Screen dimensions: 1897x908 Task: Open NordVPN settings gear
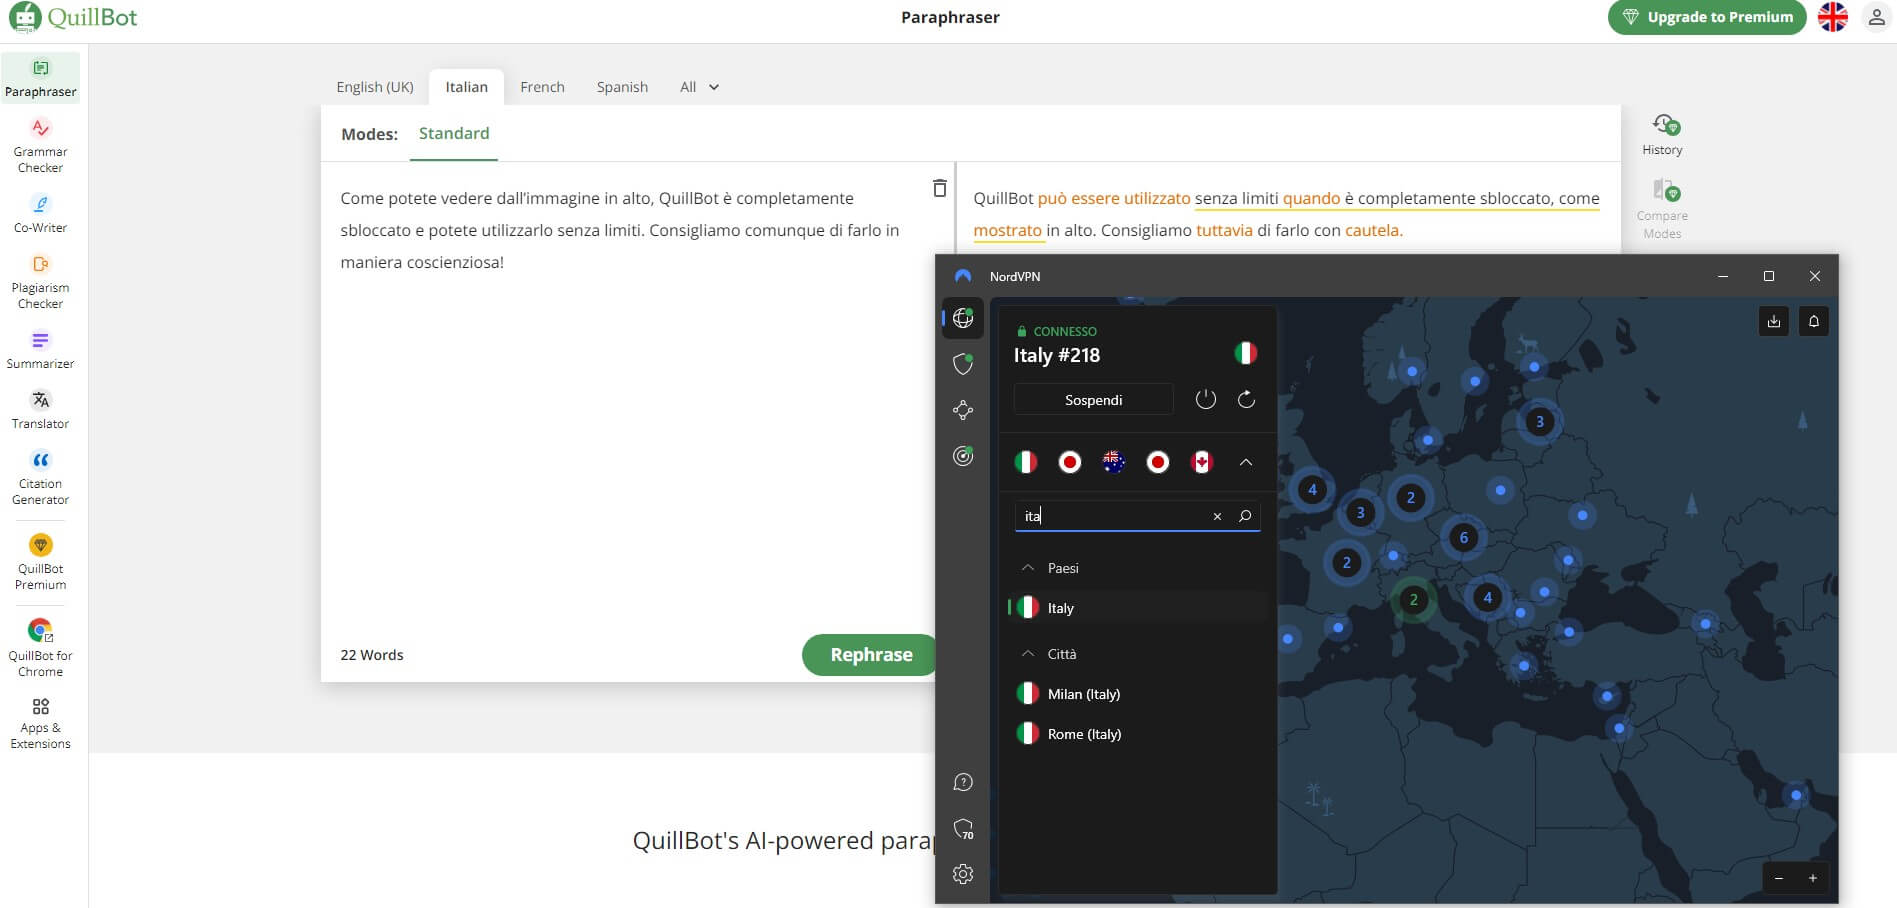click(963, 874)
